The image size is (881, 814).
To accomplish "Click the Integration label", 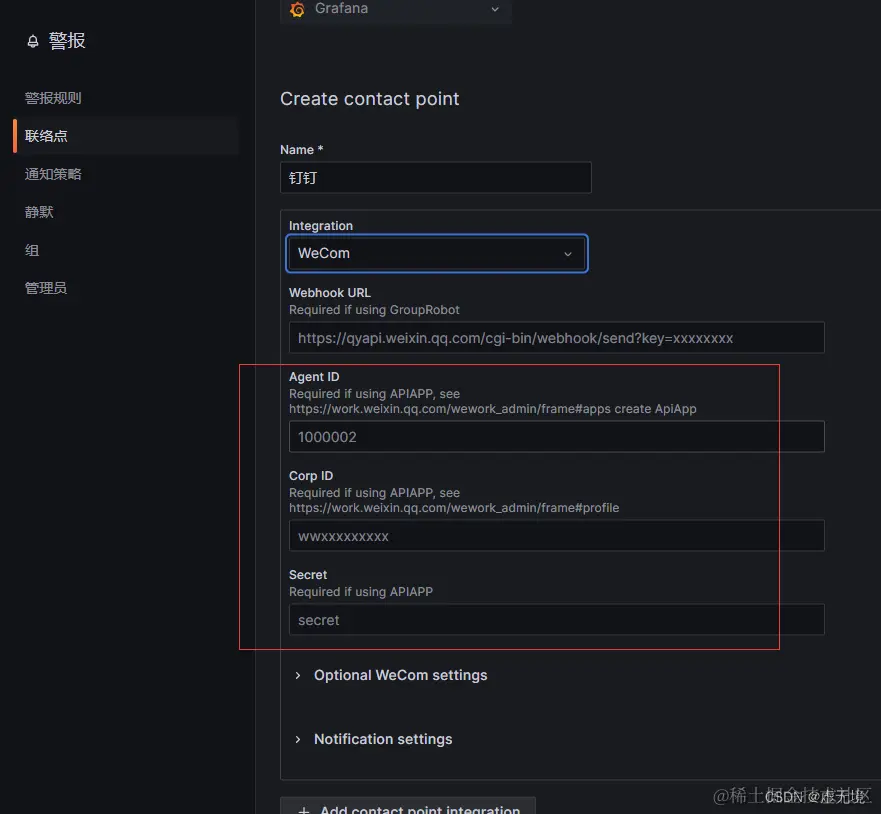I will coord(321,226).
